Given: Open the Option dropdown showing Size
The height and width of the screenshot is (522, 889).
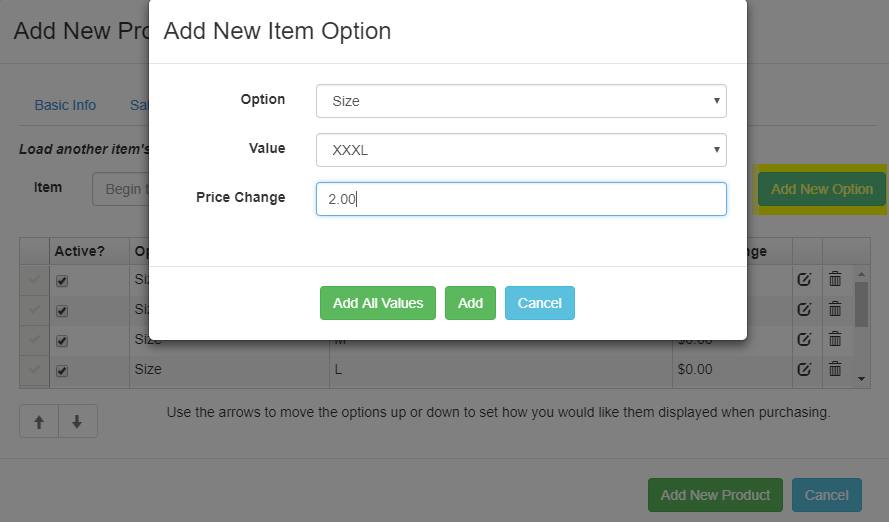Looking at the screenshot, I should 521,101.
